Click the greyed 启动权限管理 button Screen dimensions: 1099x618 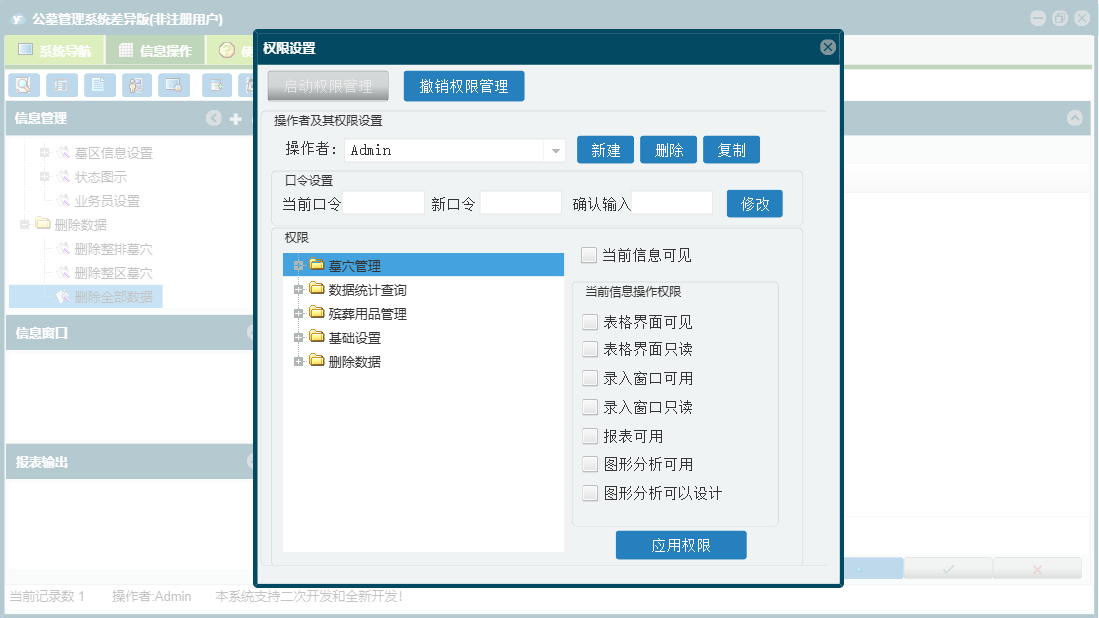point(328,86)
